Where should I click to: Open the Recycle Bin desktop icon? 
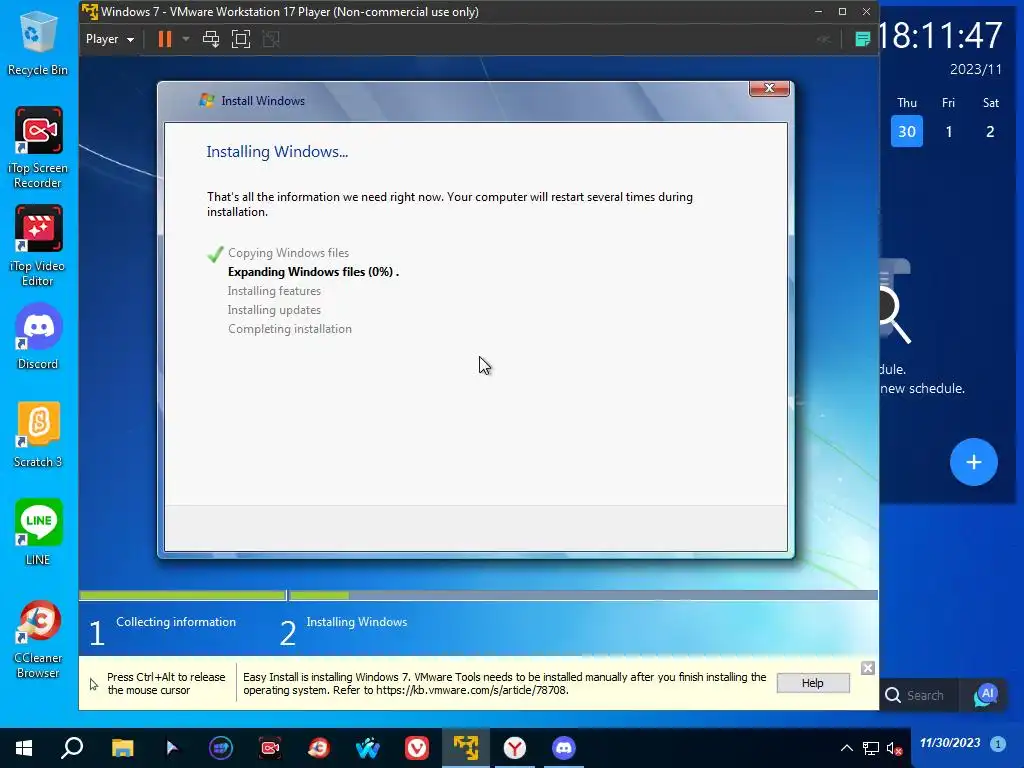coord(37,44)
